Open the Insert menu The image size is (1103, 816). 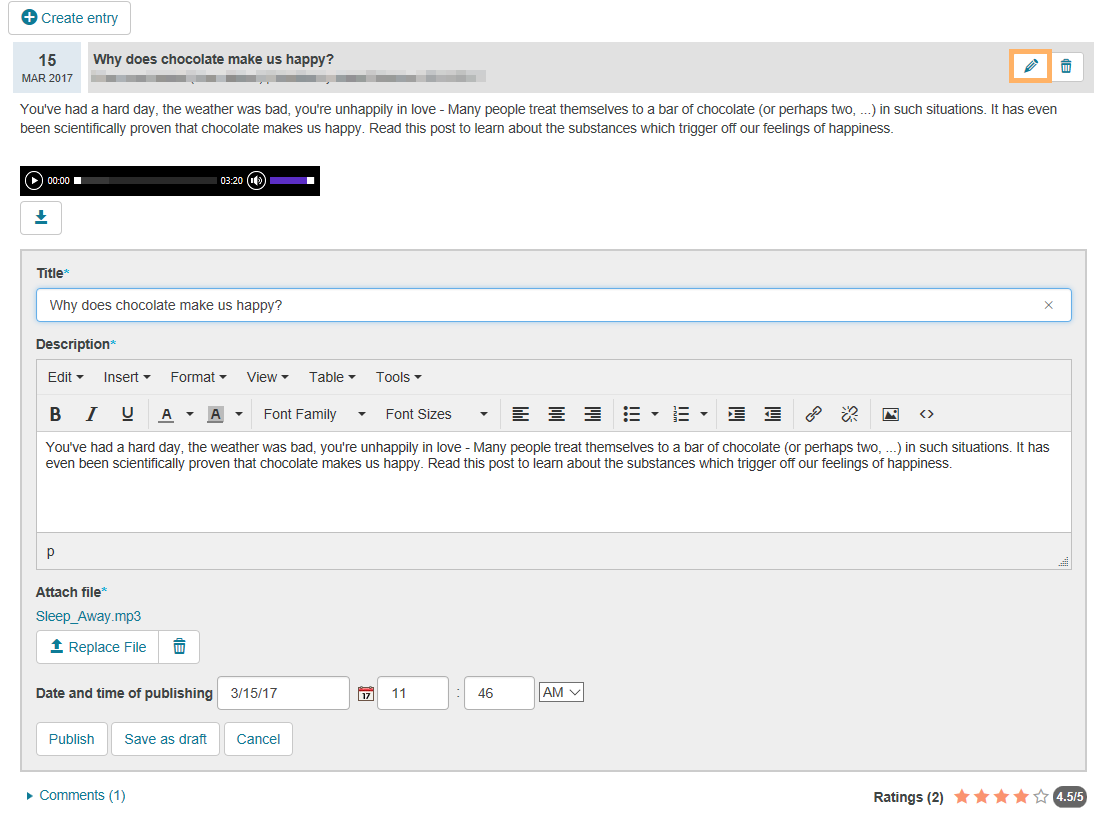(x=126, y=377)
